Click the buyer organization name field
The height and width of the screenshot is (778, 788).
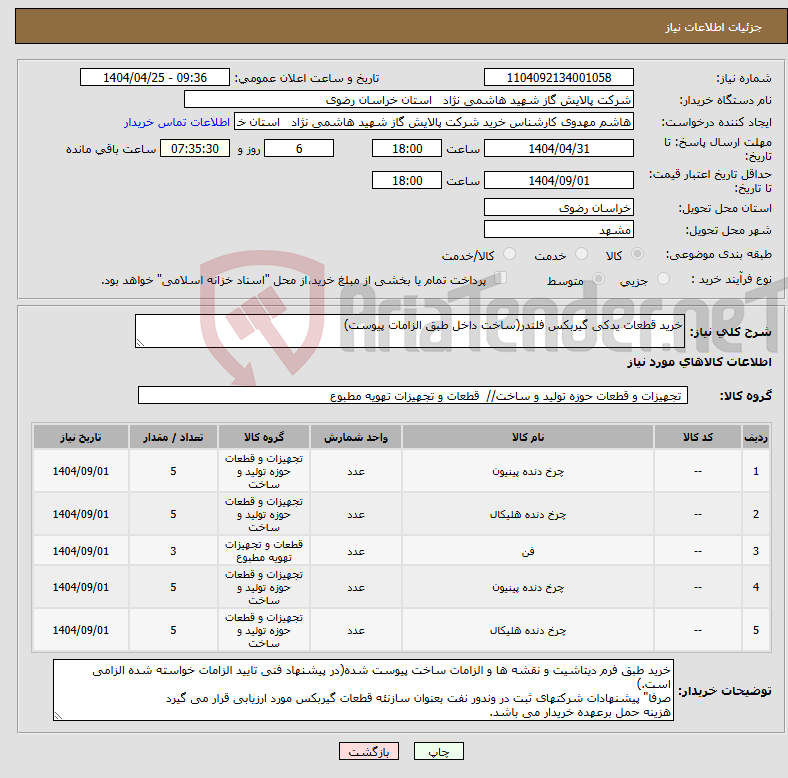[409, 100]
